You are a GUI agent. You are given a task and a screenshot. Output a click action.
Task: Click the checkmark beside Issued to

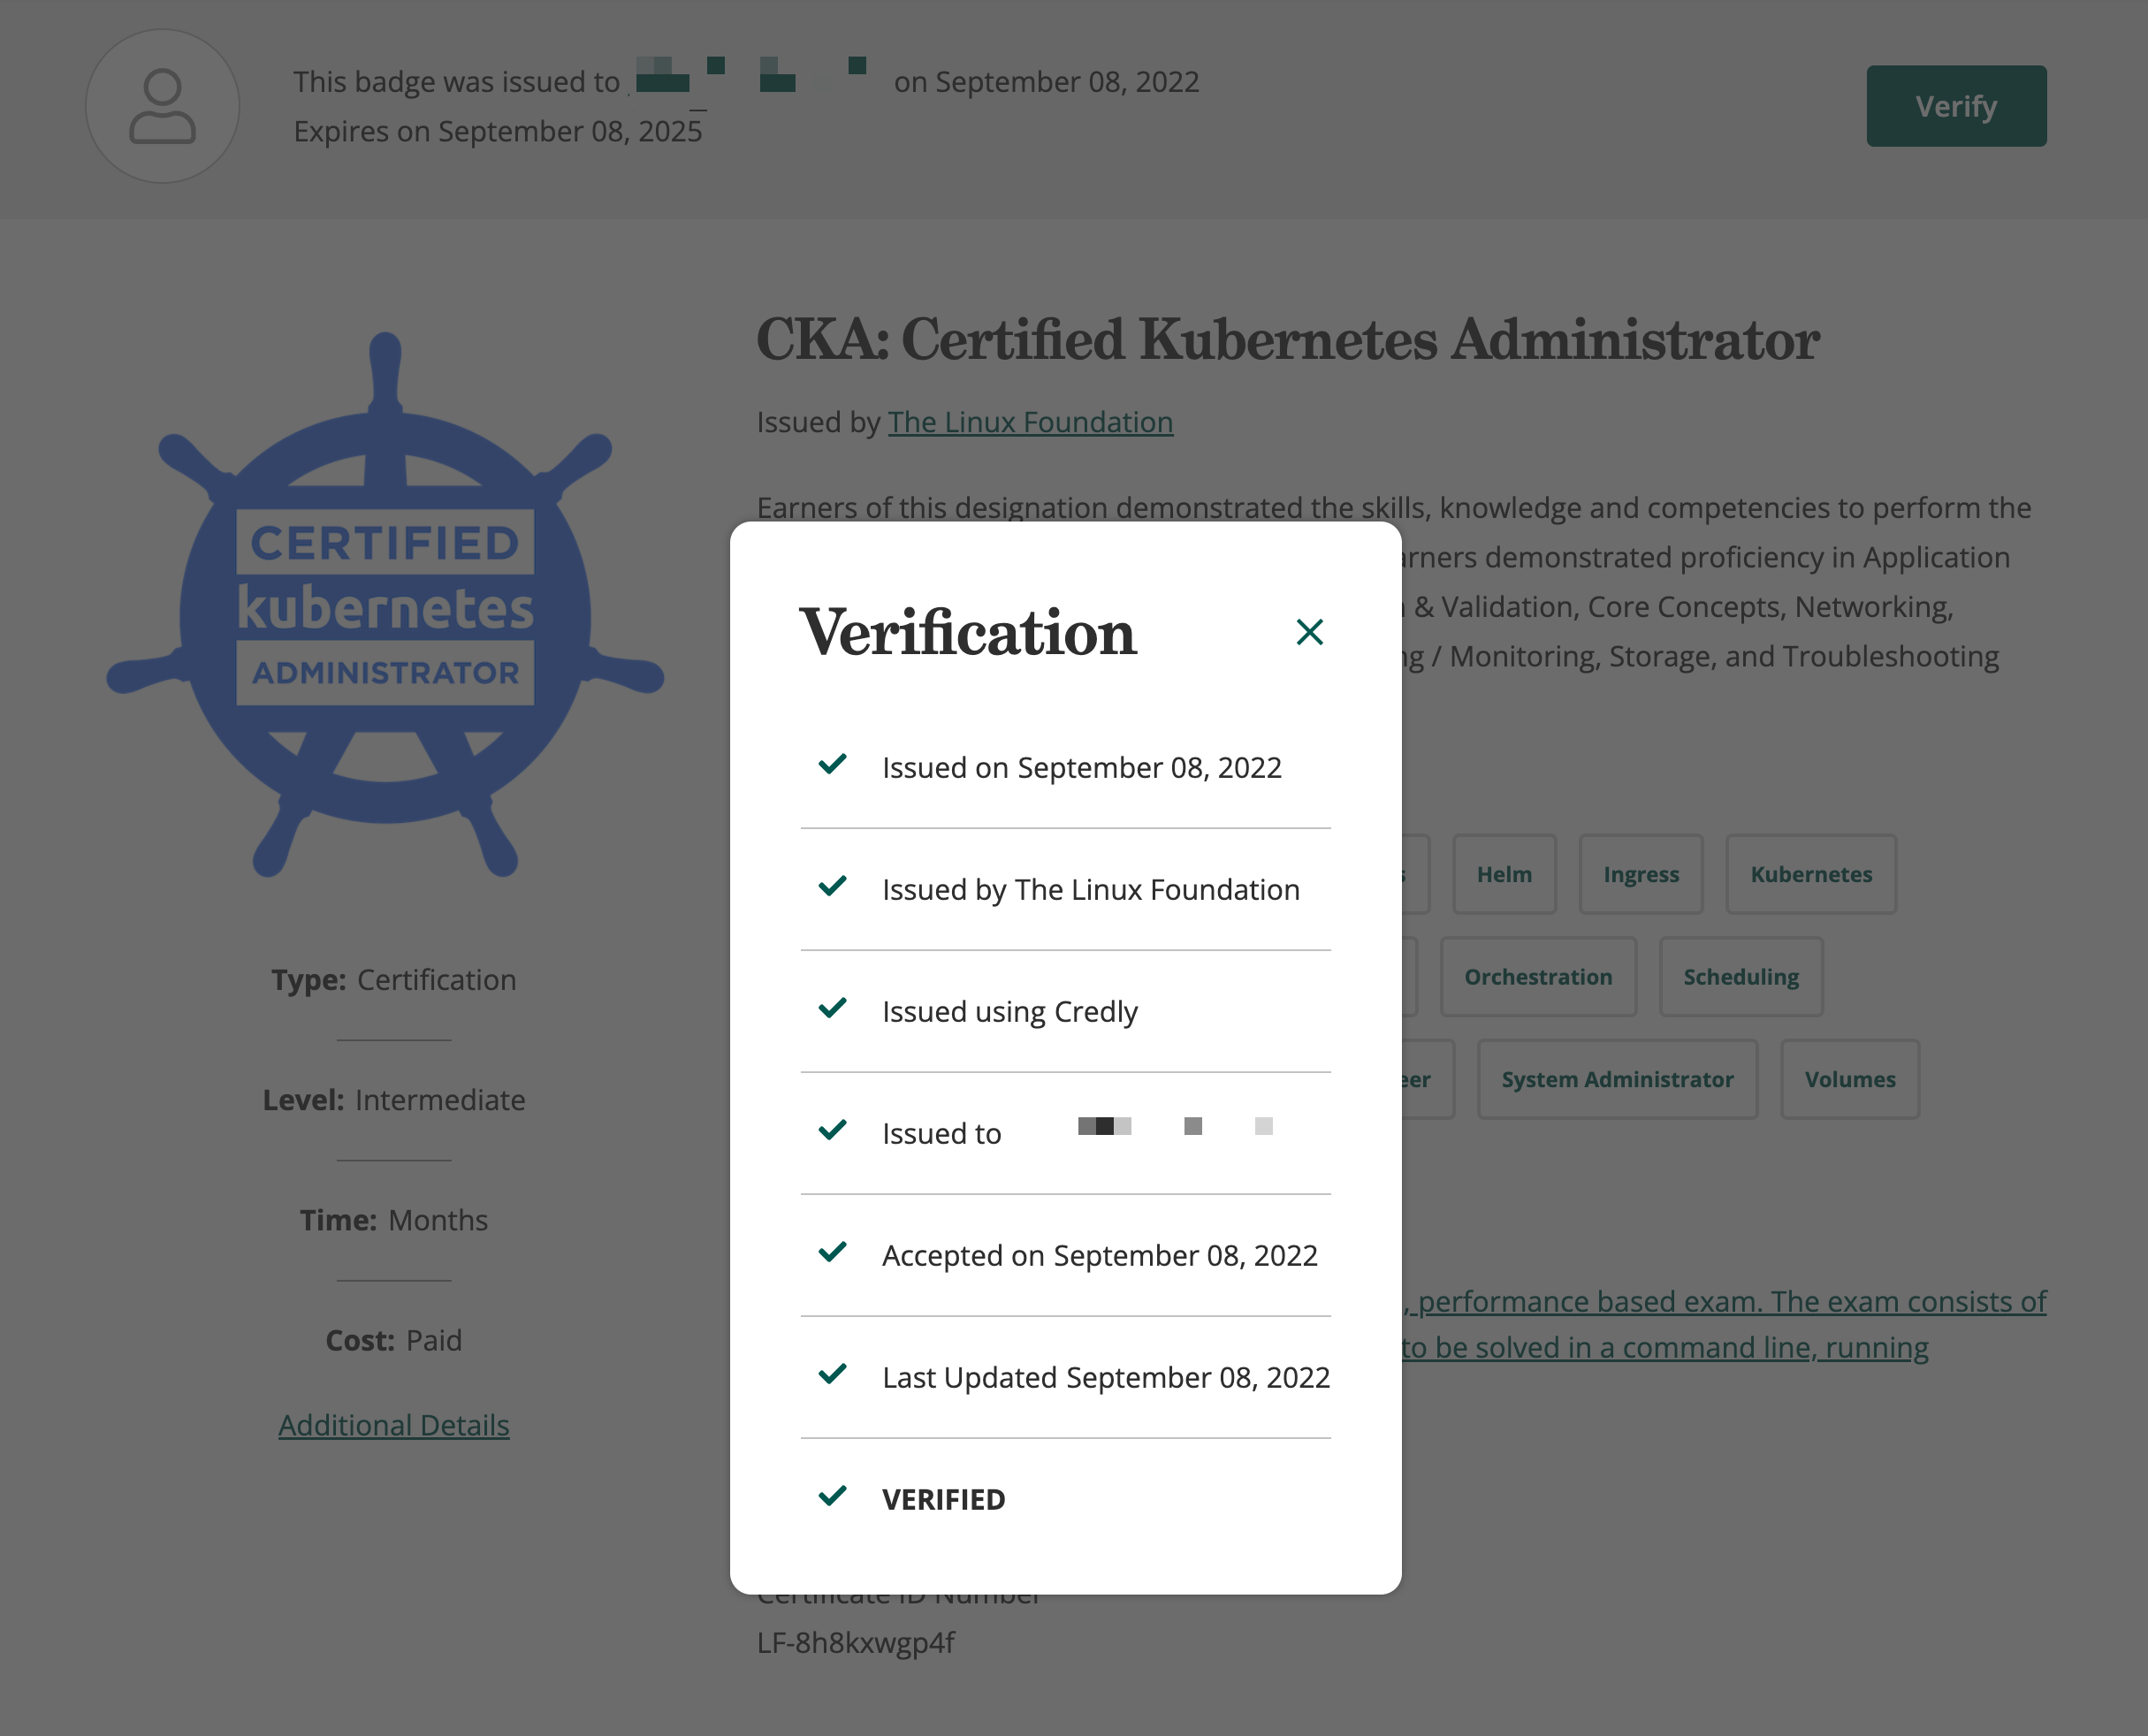pyautogui.click(x=832, y=1131)
